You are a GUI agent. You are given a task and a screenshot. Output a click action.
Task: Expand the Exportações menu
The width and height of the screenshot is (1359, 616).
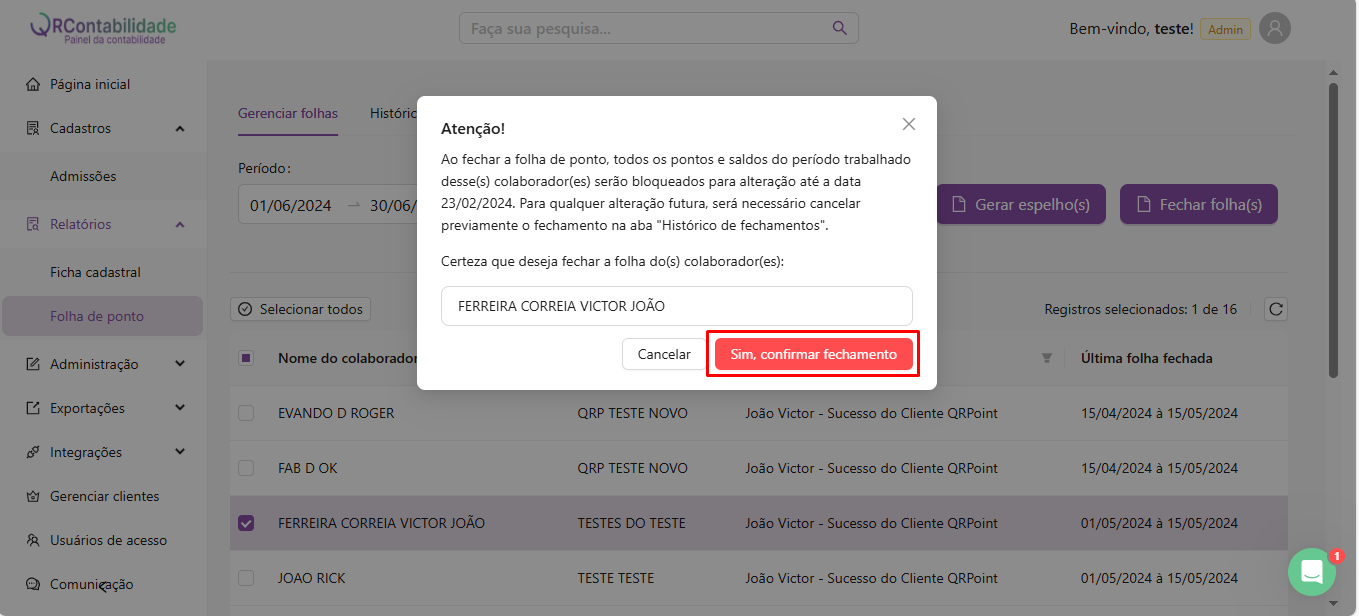coord(180,408)
